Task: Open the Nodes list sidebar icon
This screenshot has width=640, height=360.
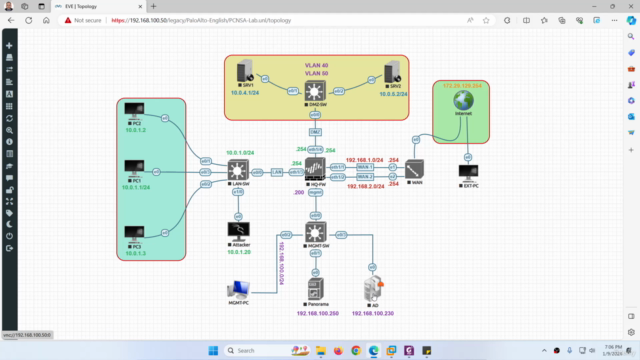Action: click(9, 58)
